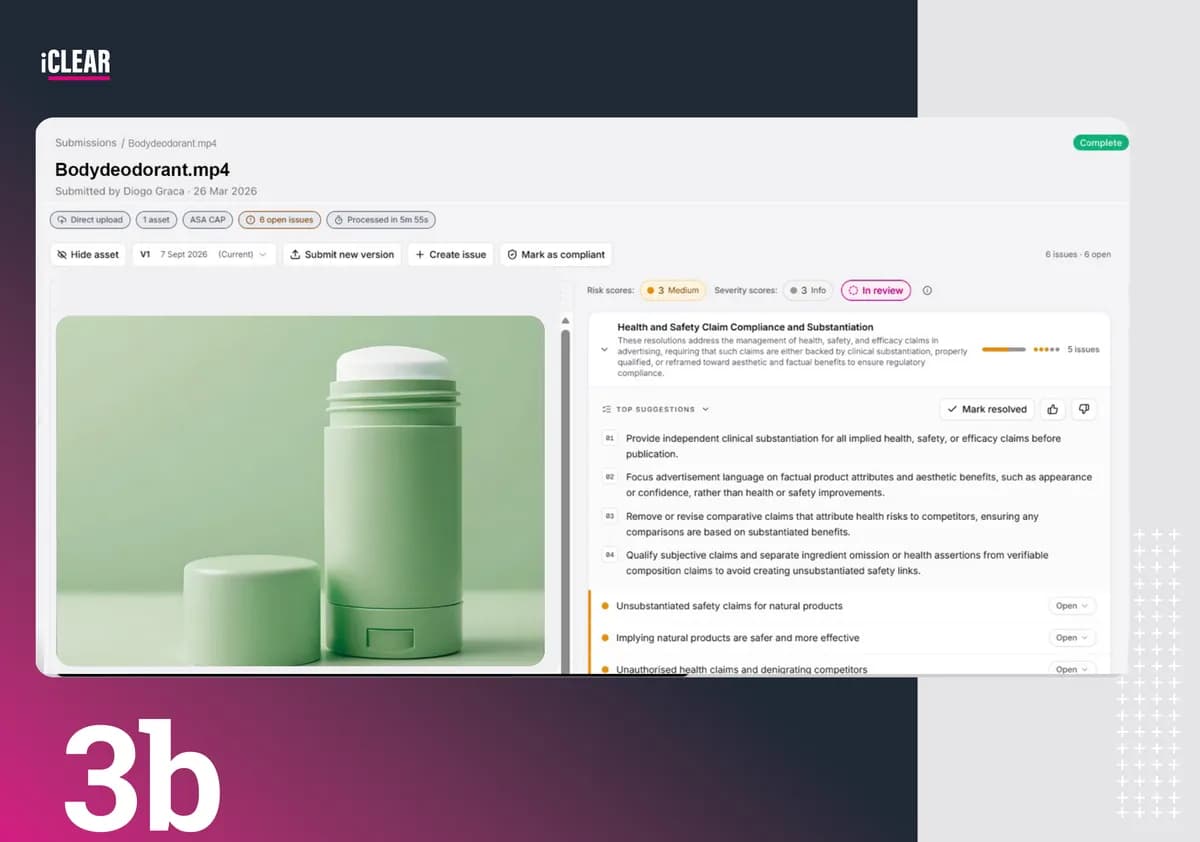Click the iCLEAR logo
The width and height of the screenshot is (1200, 842).
pyautogui.click(x=76, y=63)
